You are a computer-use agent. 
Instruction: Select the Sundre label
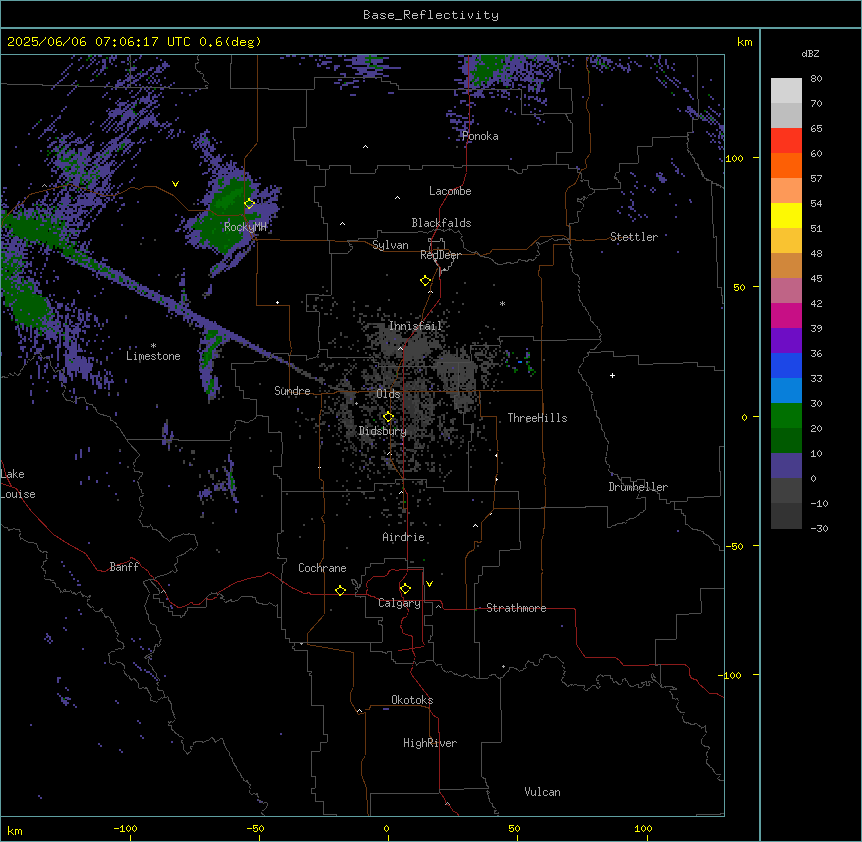click(292, 391)
